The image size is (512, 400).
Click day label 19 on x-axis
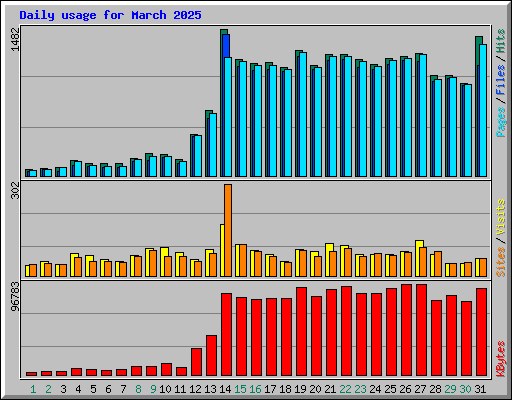(x=300, y=389)
